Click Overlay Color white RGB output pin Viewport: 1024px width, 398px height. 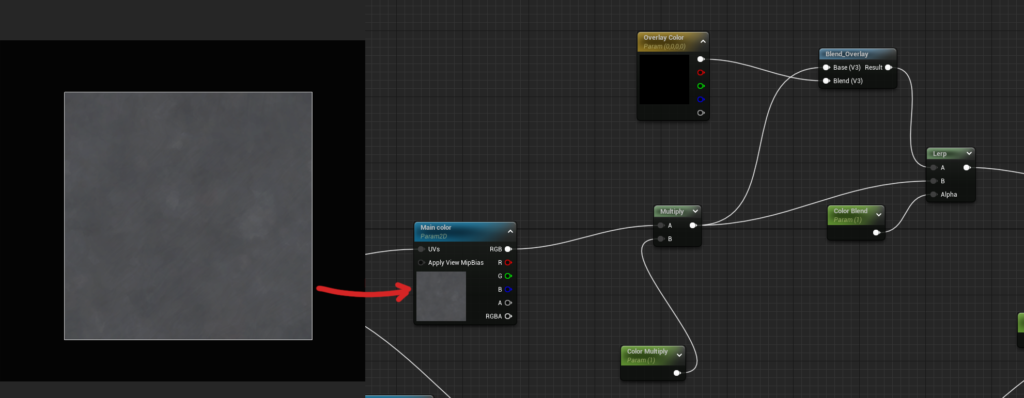701,59
